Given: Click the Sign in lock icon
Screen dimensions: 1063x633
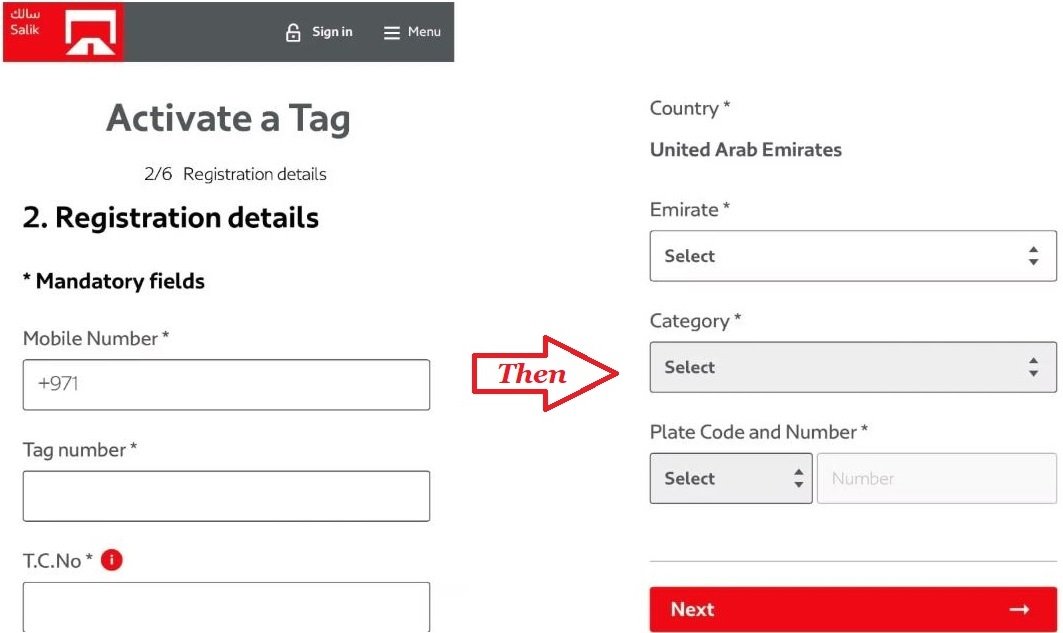Looking at the screenshot, I should (293, 32).
